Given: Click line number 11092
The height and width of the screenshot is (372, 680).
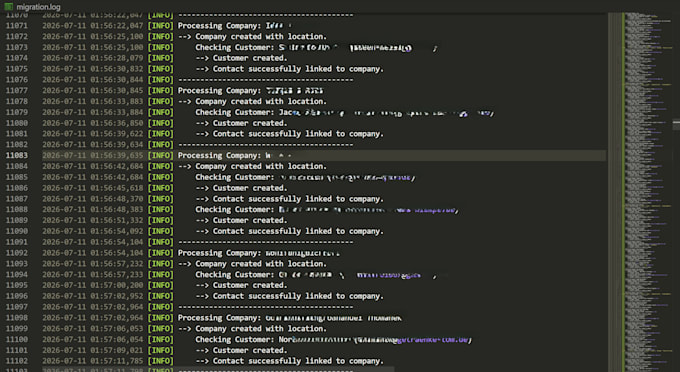Looking at the screenshot, I should click(16, 253).
